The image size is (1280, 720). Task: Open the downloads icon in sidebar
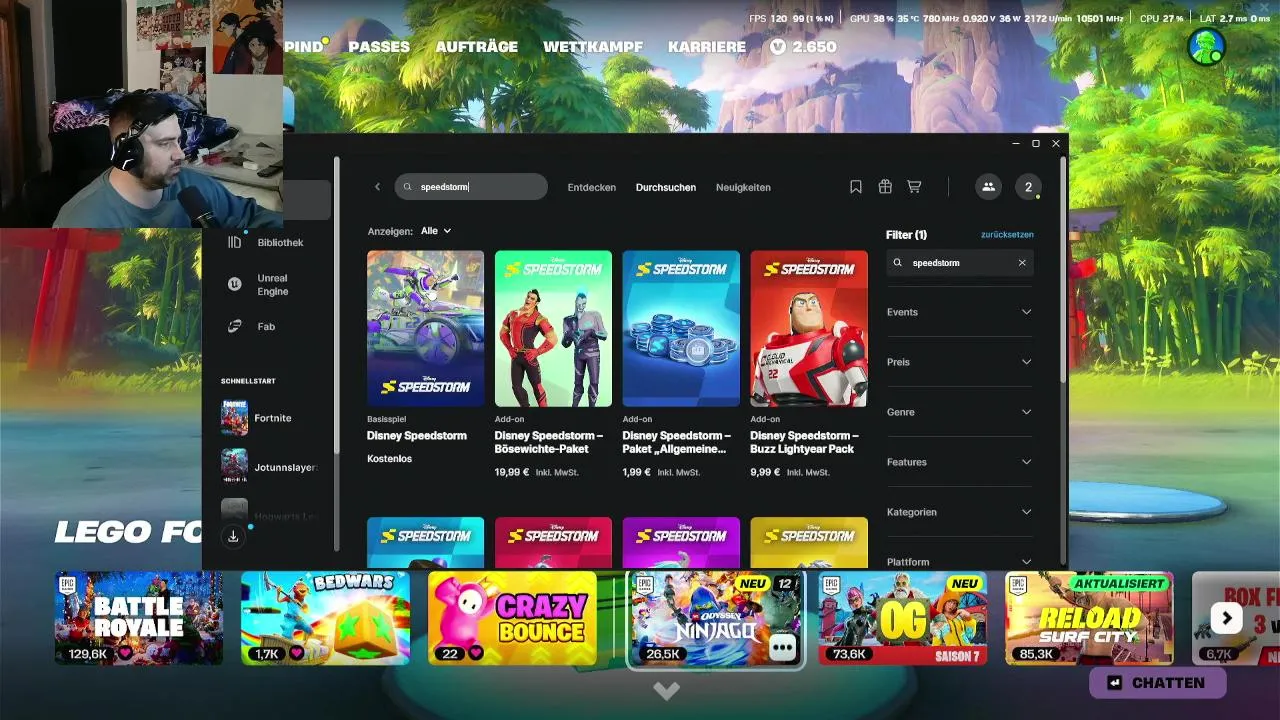click(233, 537)
